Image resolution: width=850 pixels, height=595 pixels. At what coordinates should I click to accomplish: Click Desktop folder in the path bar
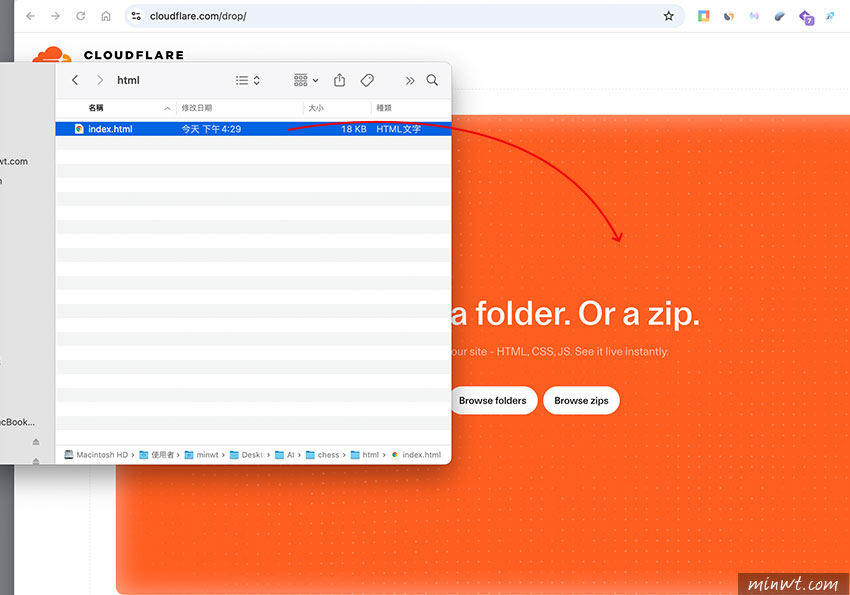pos(247,455)
